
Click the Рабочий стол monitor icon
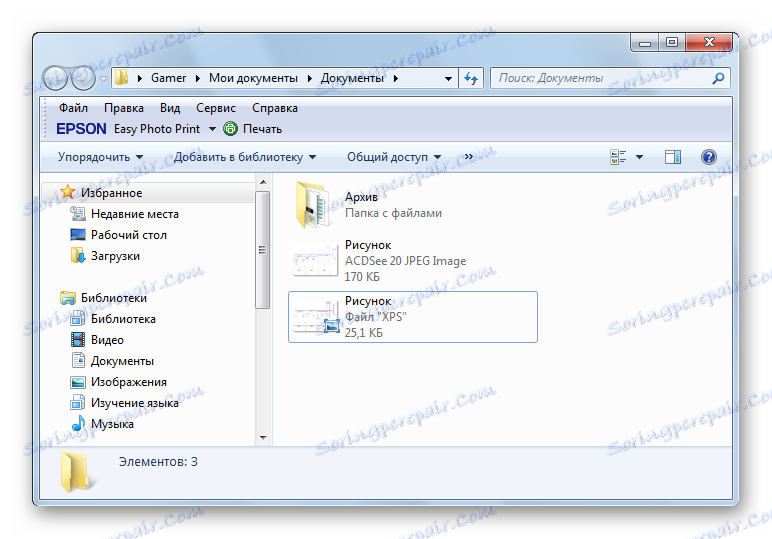tap(78, 235)
